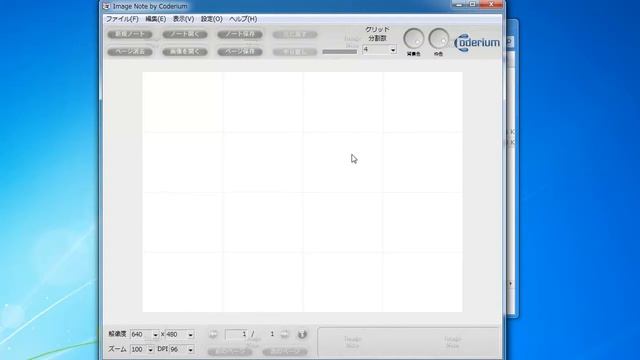Screen dimensions: 640x360
Task: Click the slider bar left of grid dropdown
Action: (340, 52)
